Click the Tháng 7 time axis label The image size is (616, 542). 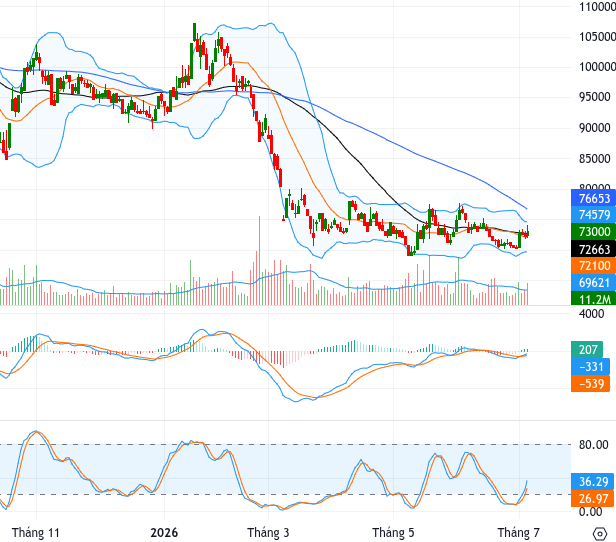tap(519, 533)
